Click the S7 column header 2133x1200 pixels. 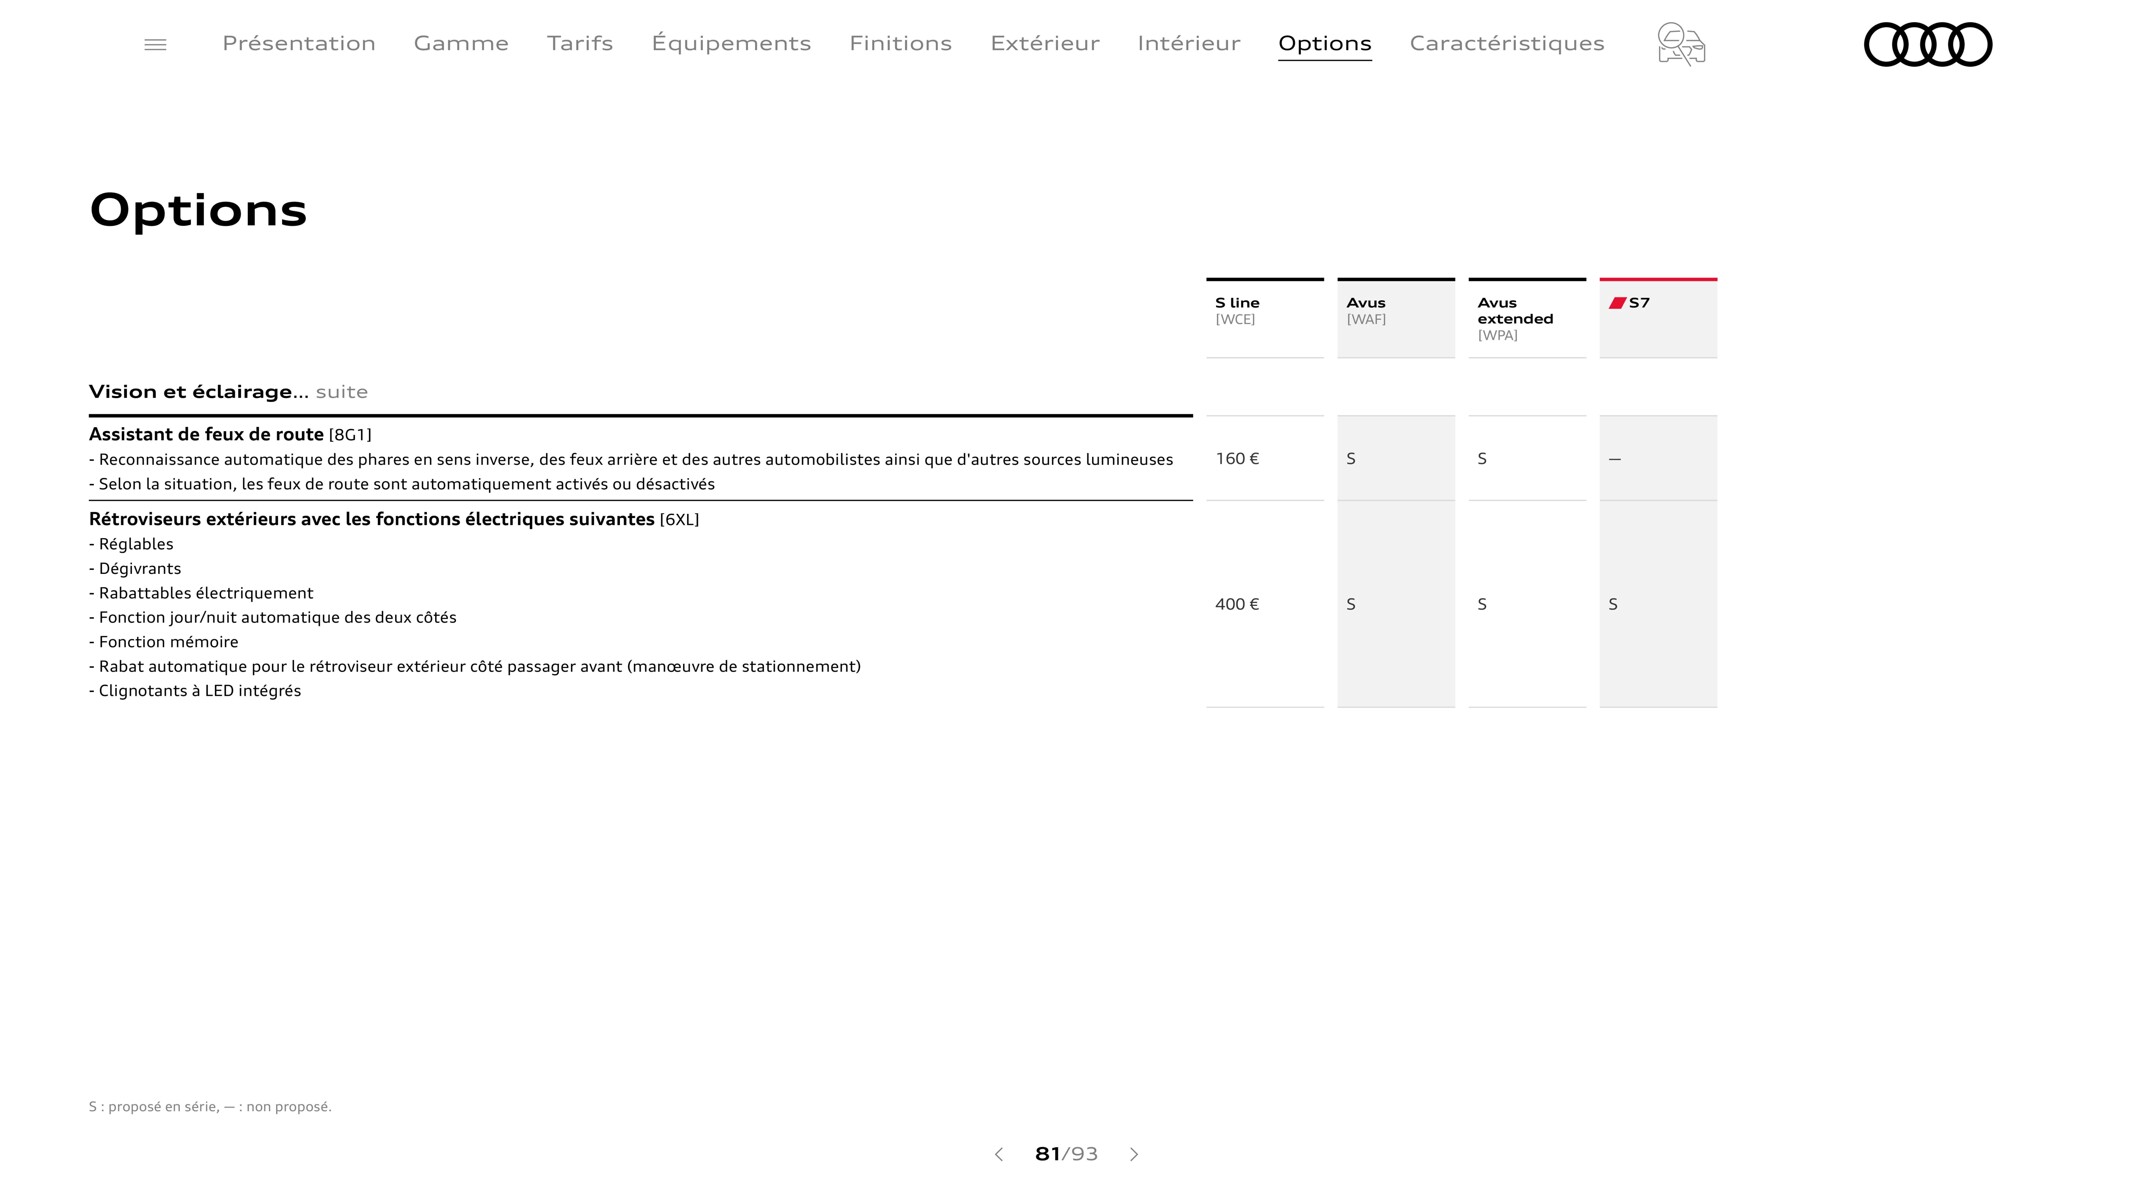(x=1658, y=318)
